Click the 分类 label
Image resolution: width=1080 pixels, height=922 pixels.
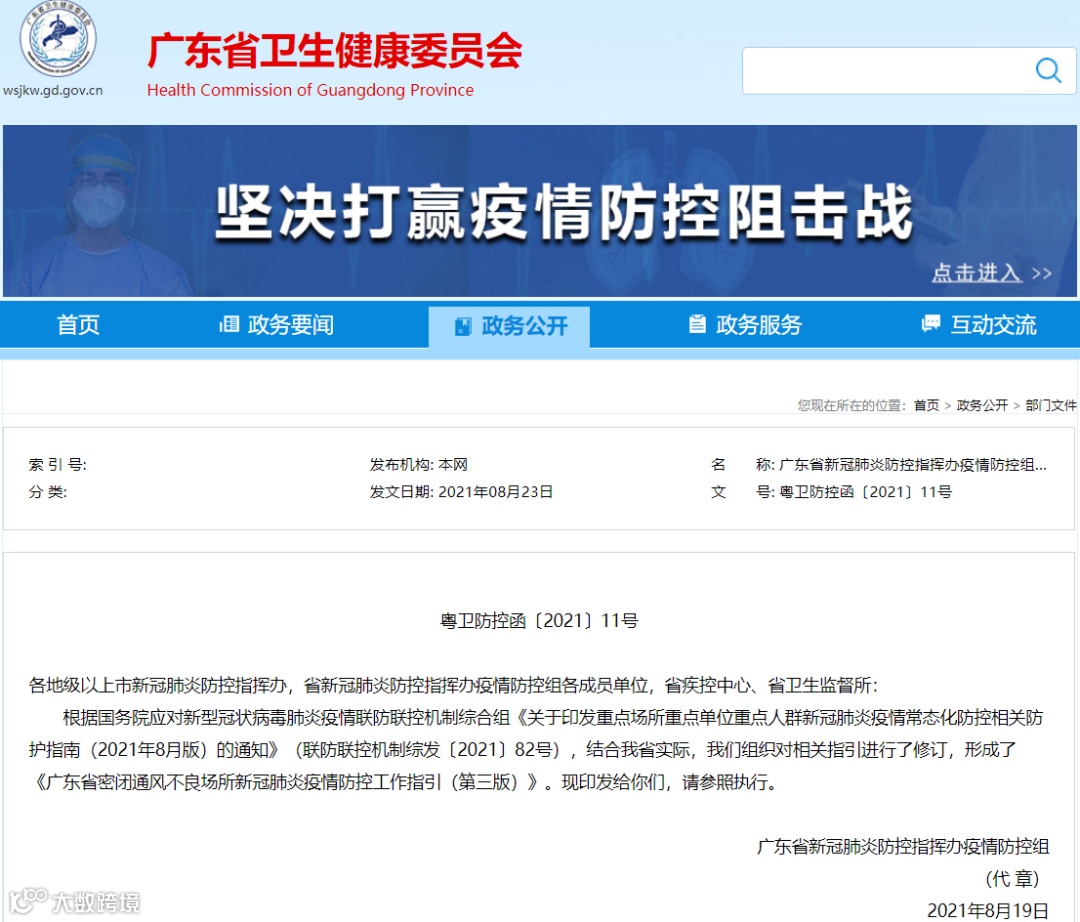48,492
